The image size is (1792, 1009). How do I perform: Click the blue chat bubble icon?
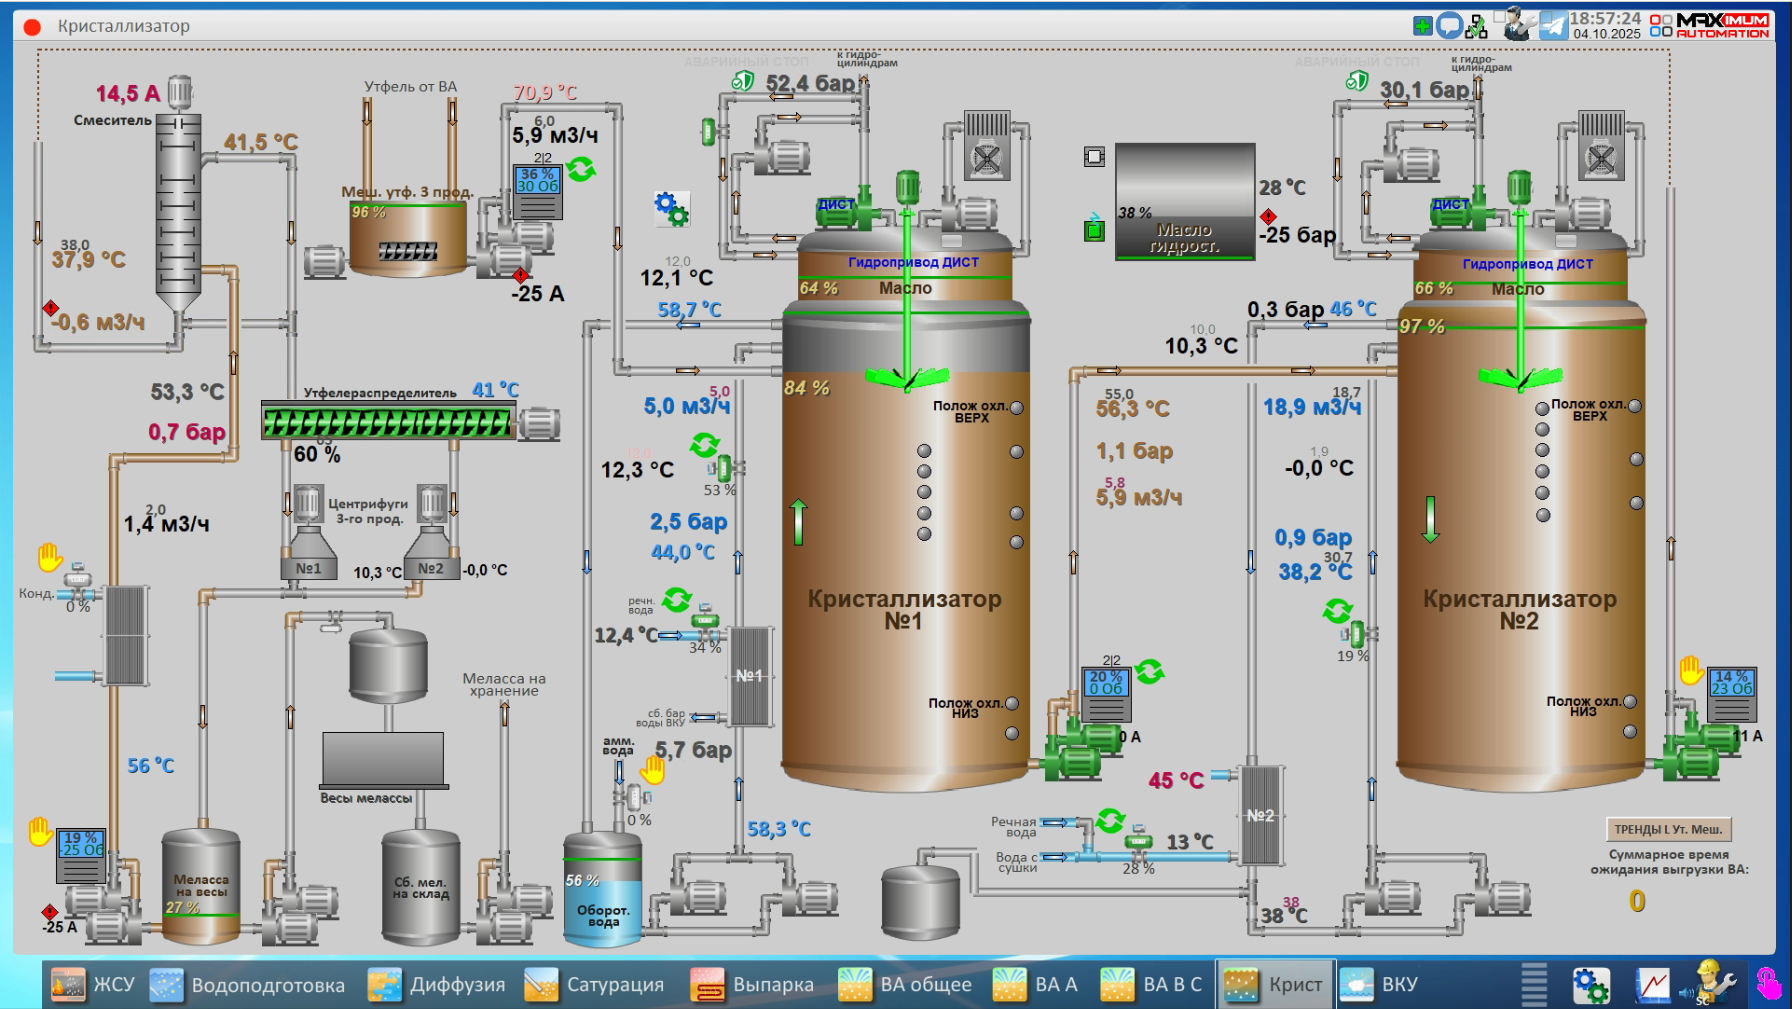1449,26
